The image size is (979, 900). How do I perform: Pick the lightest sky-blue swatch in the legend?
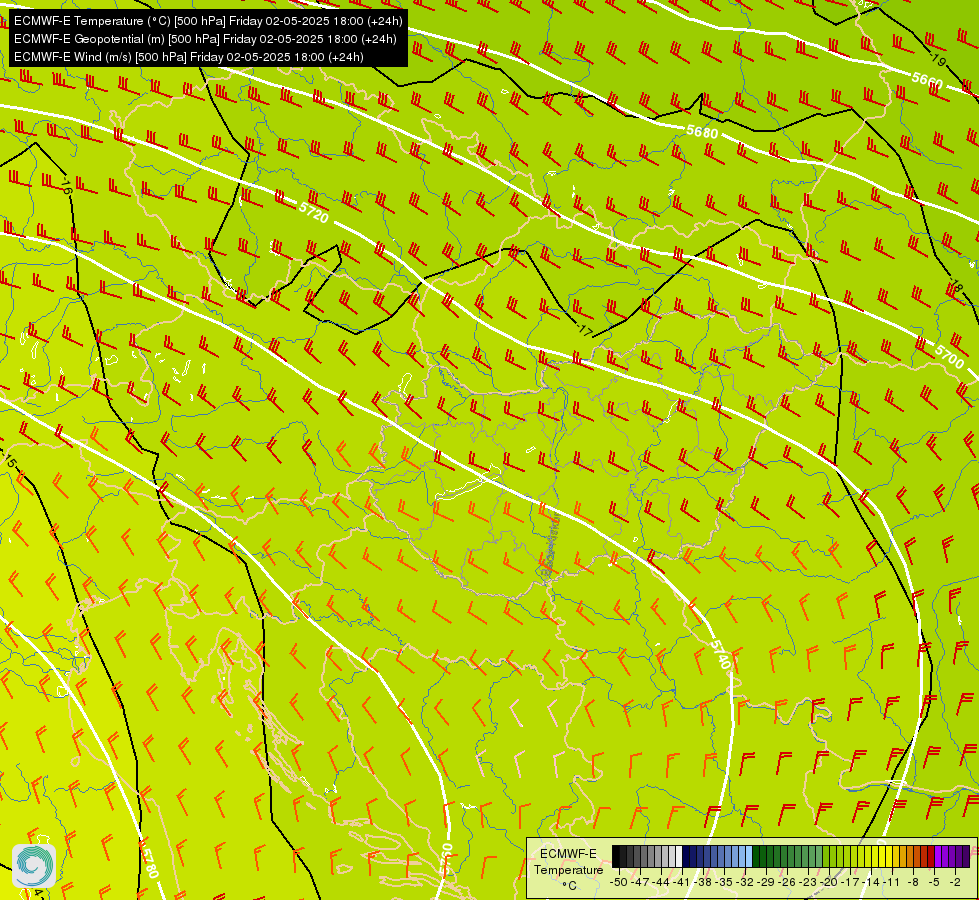click(749, 856)
